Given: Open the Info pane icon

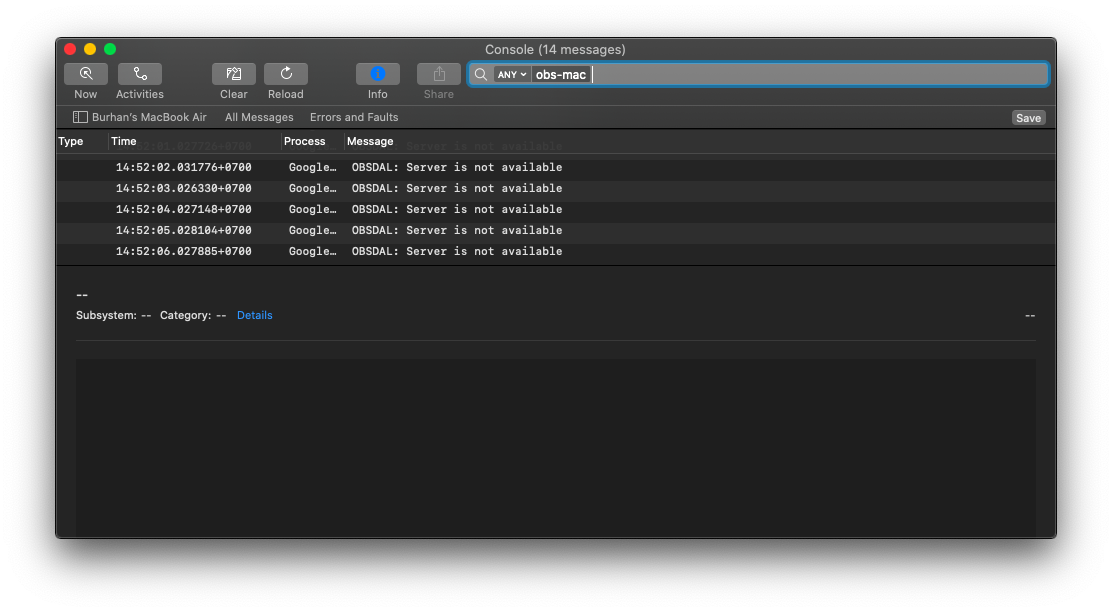Looking at the screenshot, I should click(x=377, y=73).
